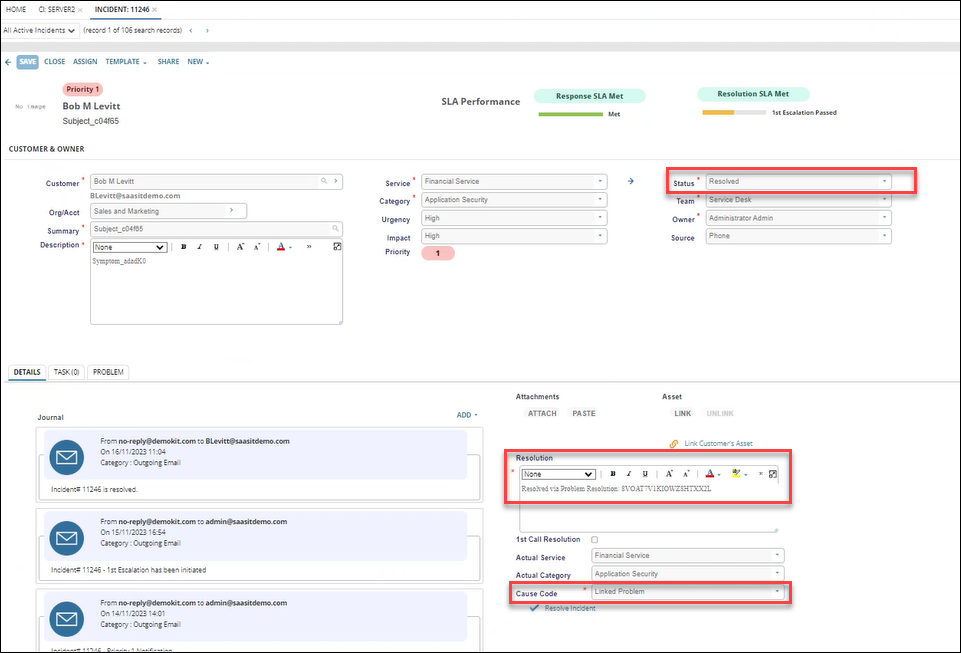The image size is (961, 653).
Task: Open the All Active Incidents filter dropdown
Action: pyautogui.click(x=40, y=30)
